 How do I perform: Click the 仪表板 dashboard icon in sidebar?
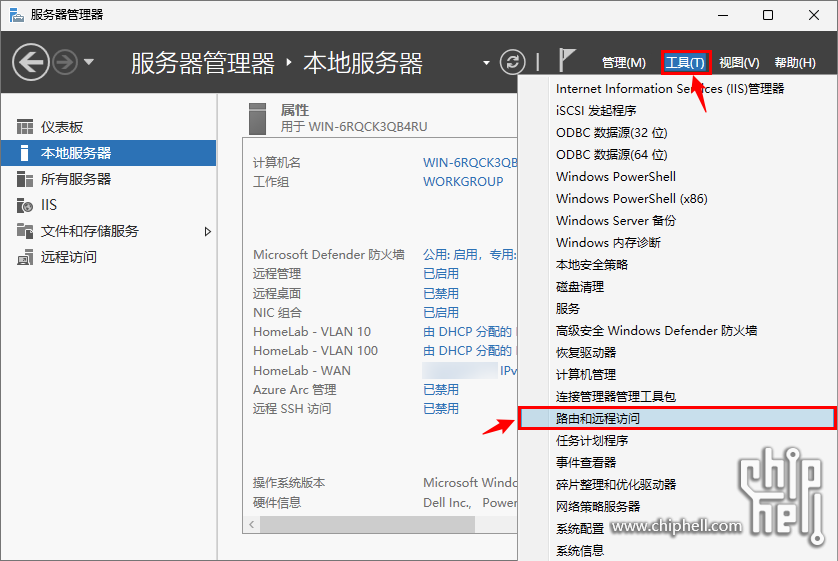point(25,127)
